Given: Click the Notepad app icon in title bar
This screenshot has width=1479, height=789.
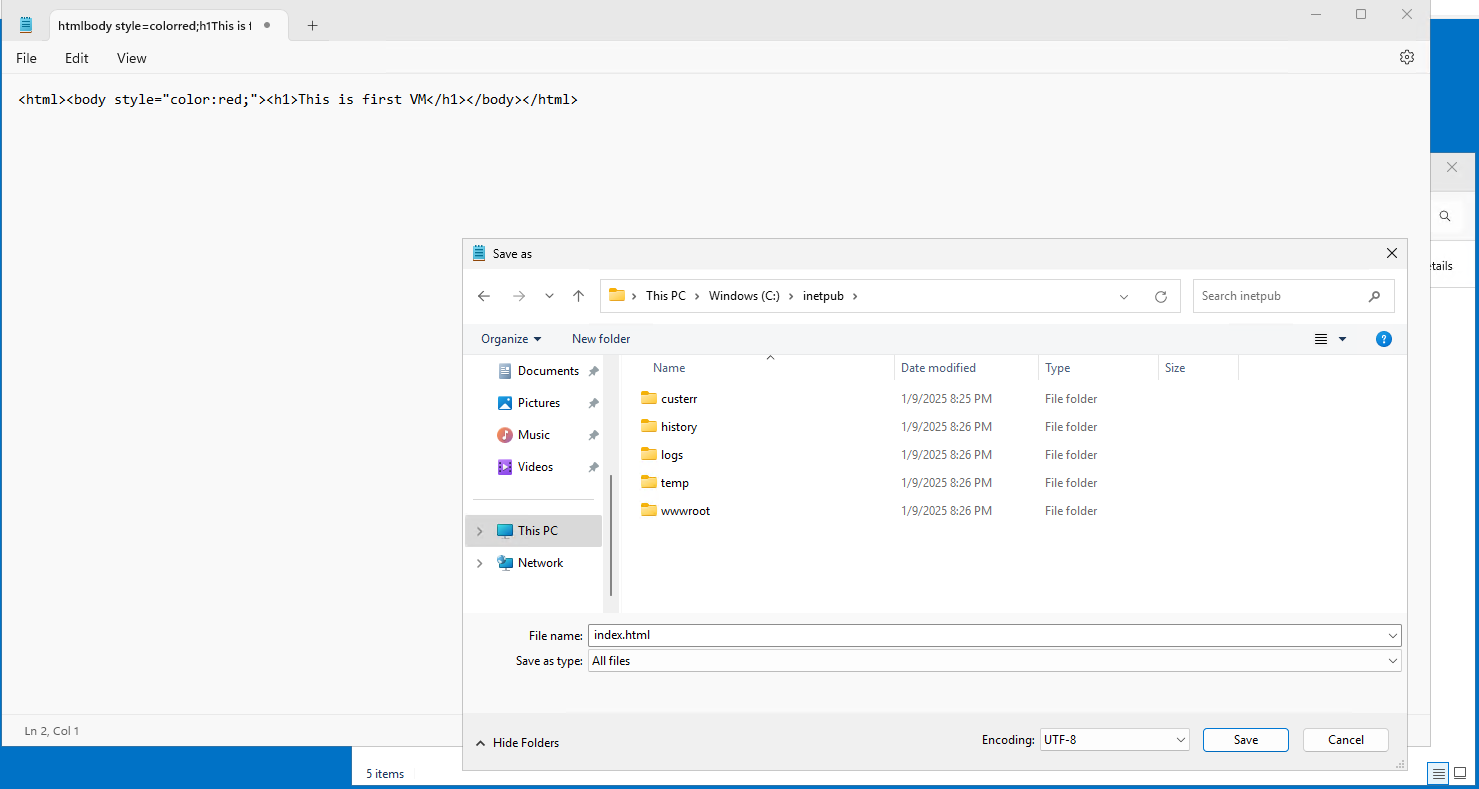Looking at the screenshot, I should [x=26, y=25].
